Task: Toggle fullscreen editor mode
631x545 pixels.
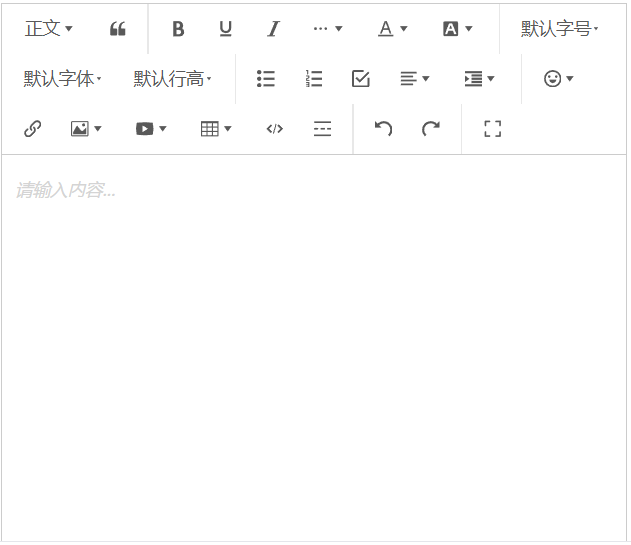Action: pyautogui.click(x=493, y=129)
